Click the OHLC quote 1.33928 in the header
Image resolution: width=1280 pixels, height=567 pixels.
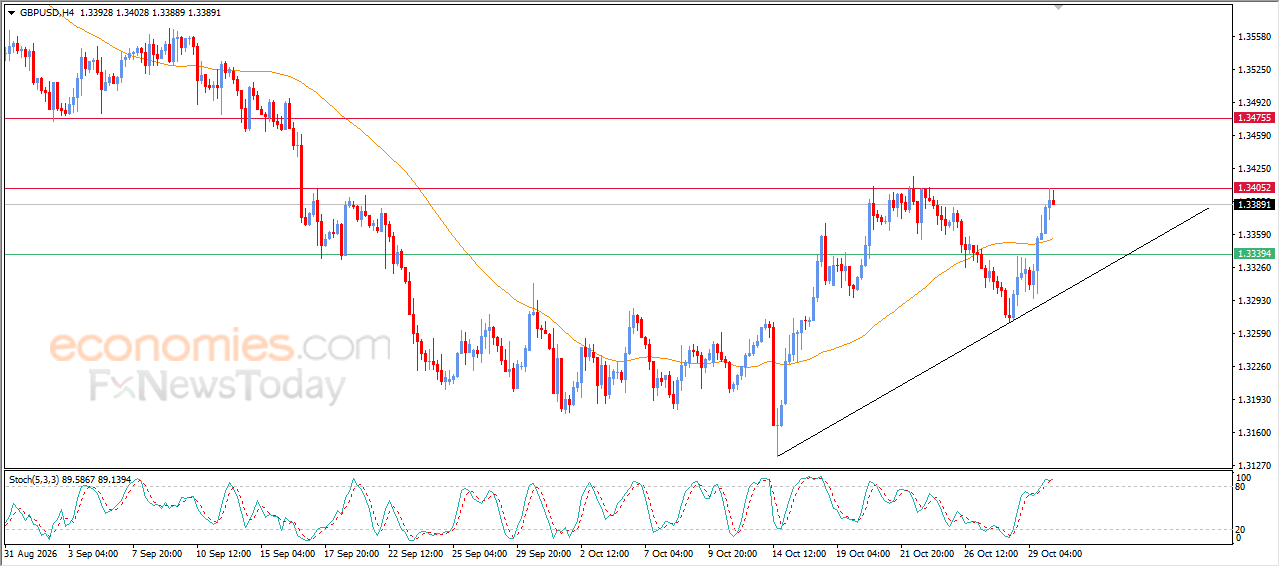point(98,13)
